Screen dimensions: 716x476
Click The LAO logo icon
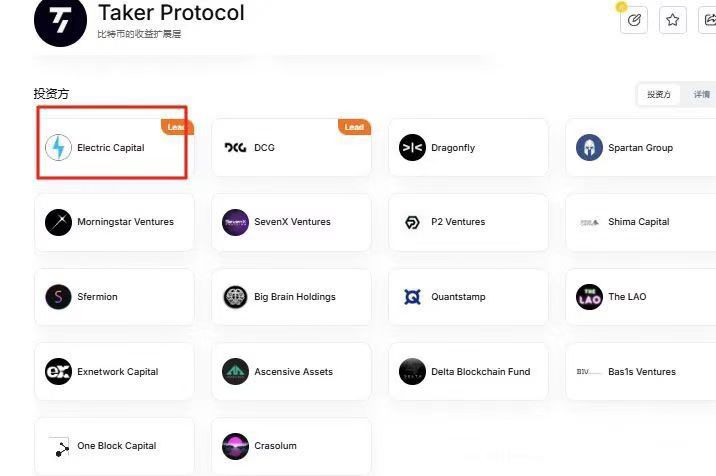click(x=589, y=297)
